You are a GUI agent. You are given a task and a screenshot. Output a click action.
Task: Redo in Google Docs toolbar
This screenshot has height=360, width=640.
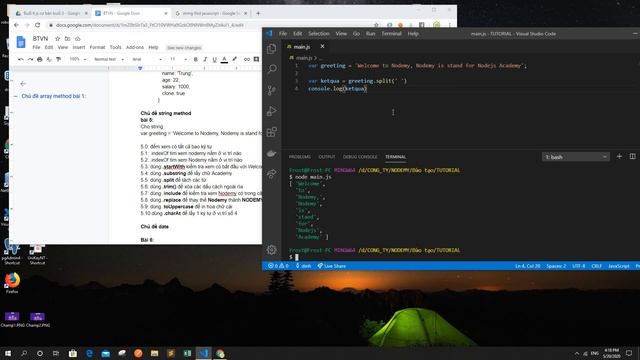point(30,59)
